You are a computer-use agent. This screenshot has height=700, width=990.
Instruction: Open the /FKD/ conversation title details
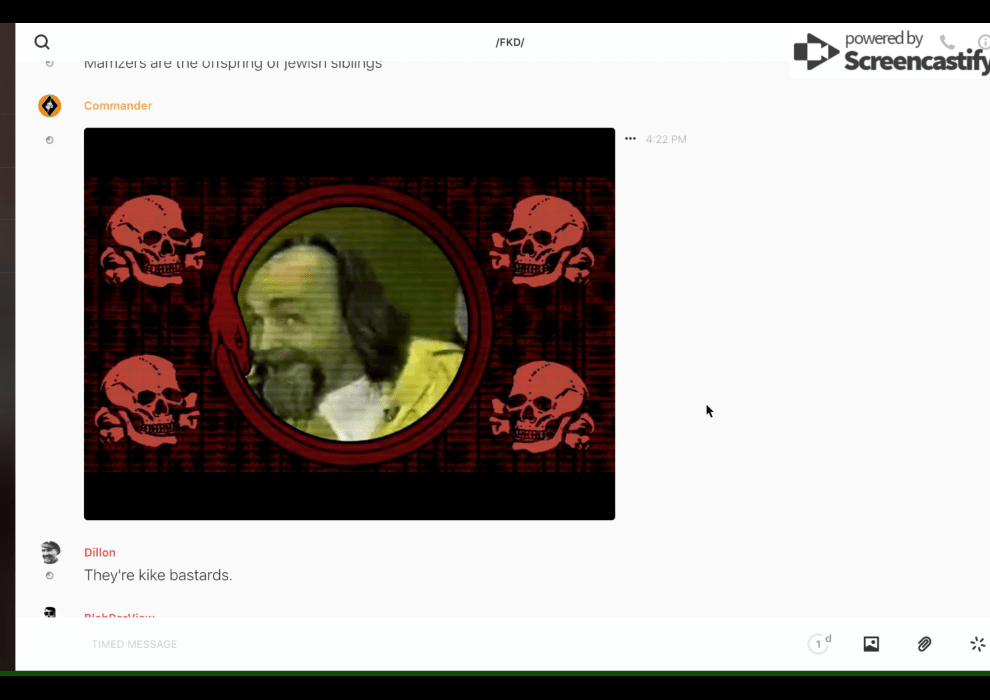[510, 42]
